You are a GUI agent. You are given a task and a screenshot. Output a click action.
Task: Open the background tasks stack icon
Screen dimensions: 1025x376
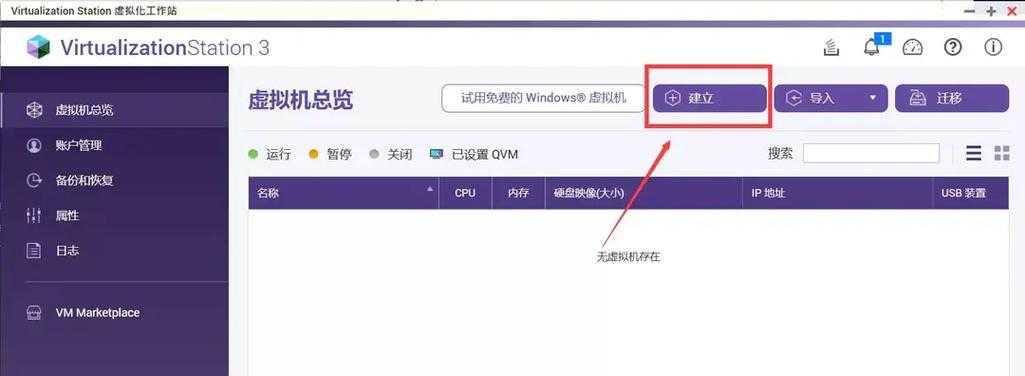click(x=831, y=47)
